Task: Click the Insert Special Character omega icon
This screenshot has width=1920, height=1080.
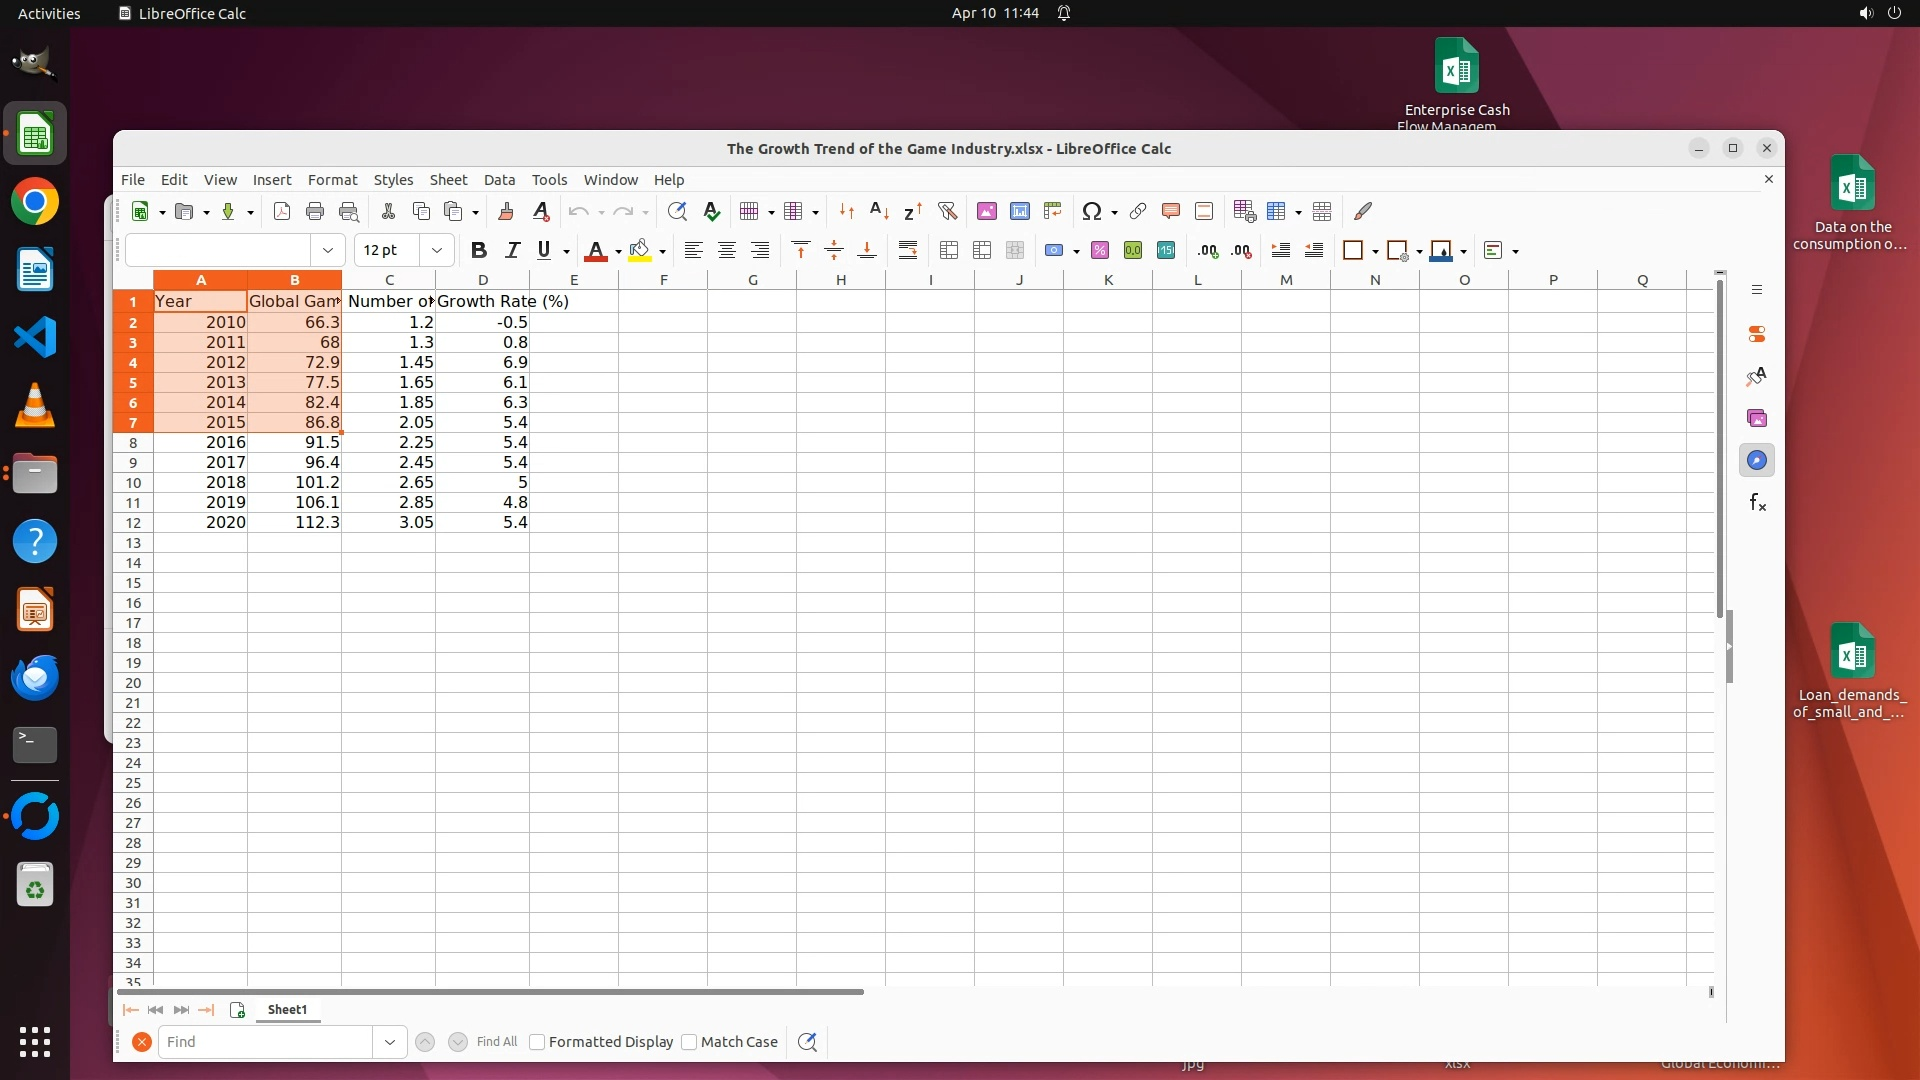Action: [1091, 211]
